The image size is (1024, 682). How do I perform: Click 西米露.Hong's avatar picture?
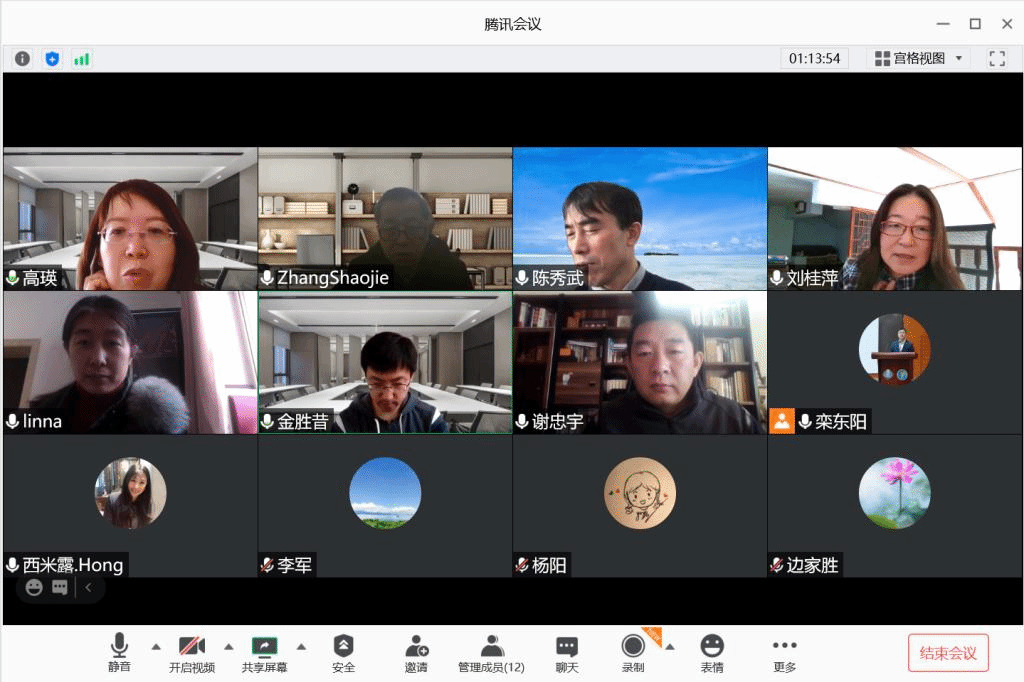[131, 493]
